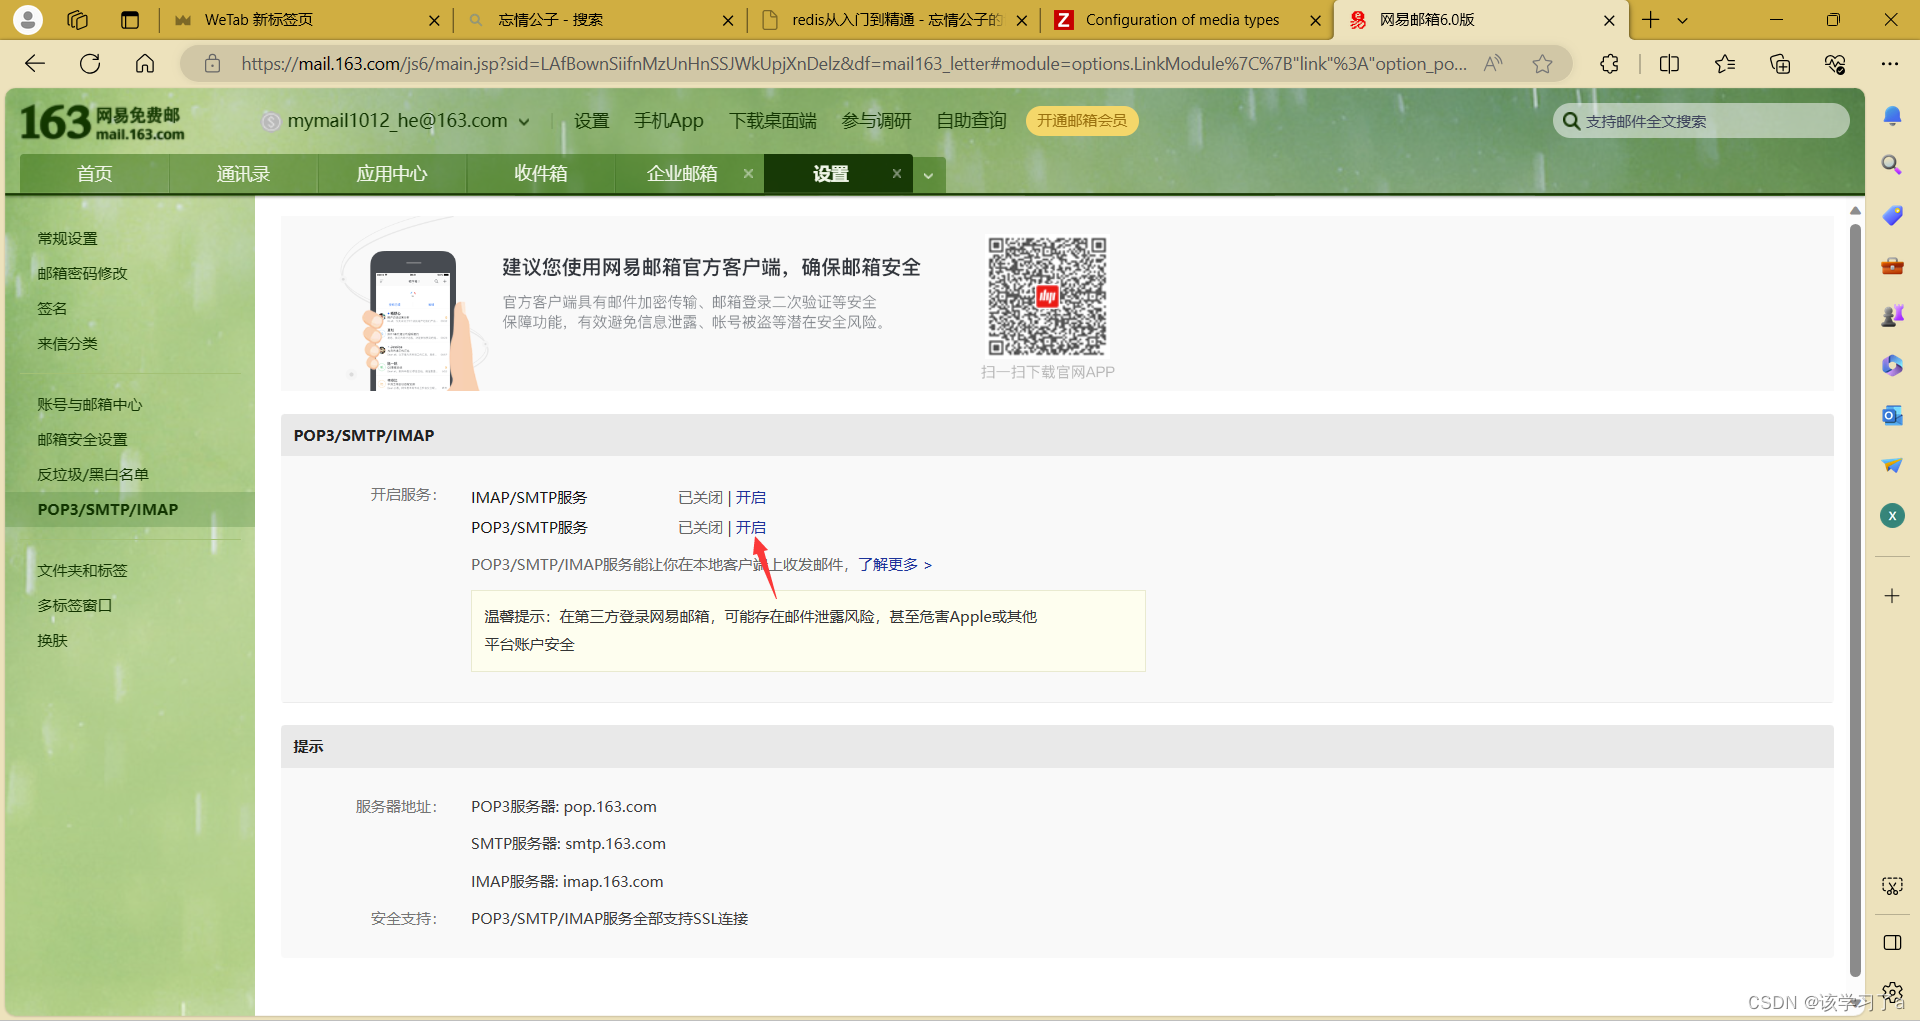Open the sidebar tools briefcase icon
1920x1021 pixels.
(x=1892, y=266)
